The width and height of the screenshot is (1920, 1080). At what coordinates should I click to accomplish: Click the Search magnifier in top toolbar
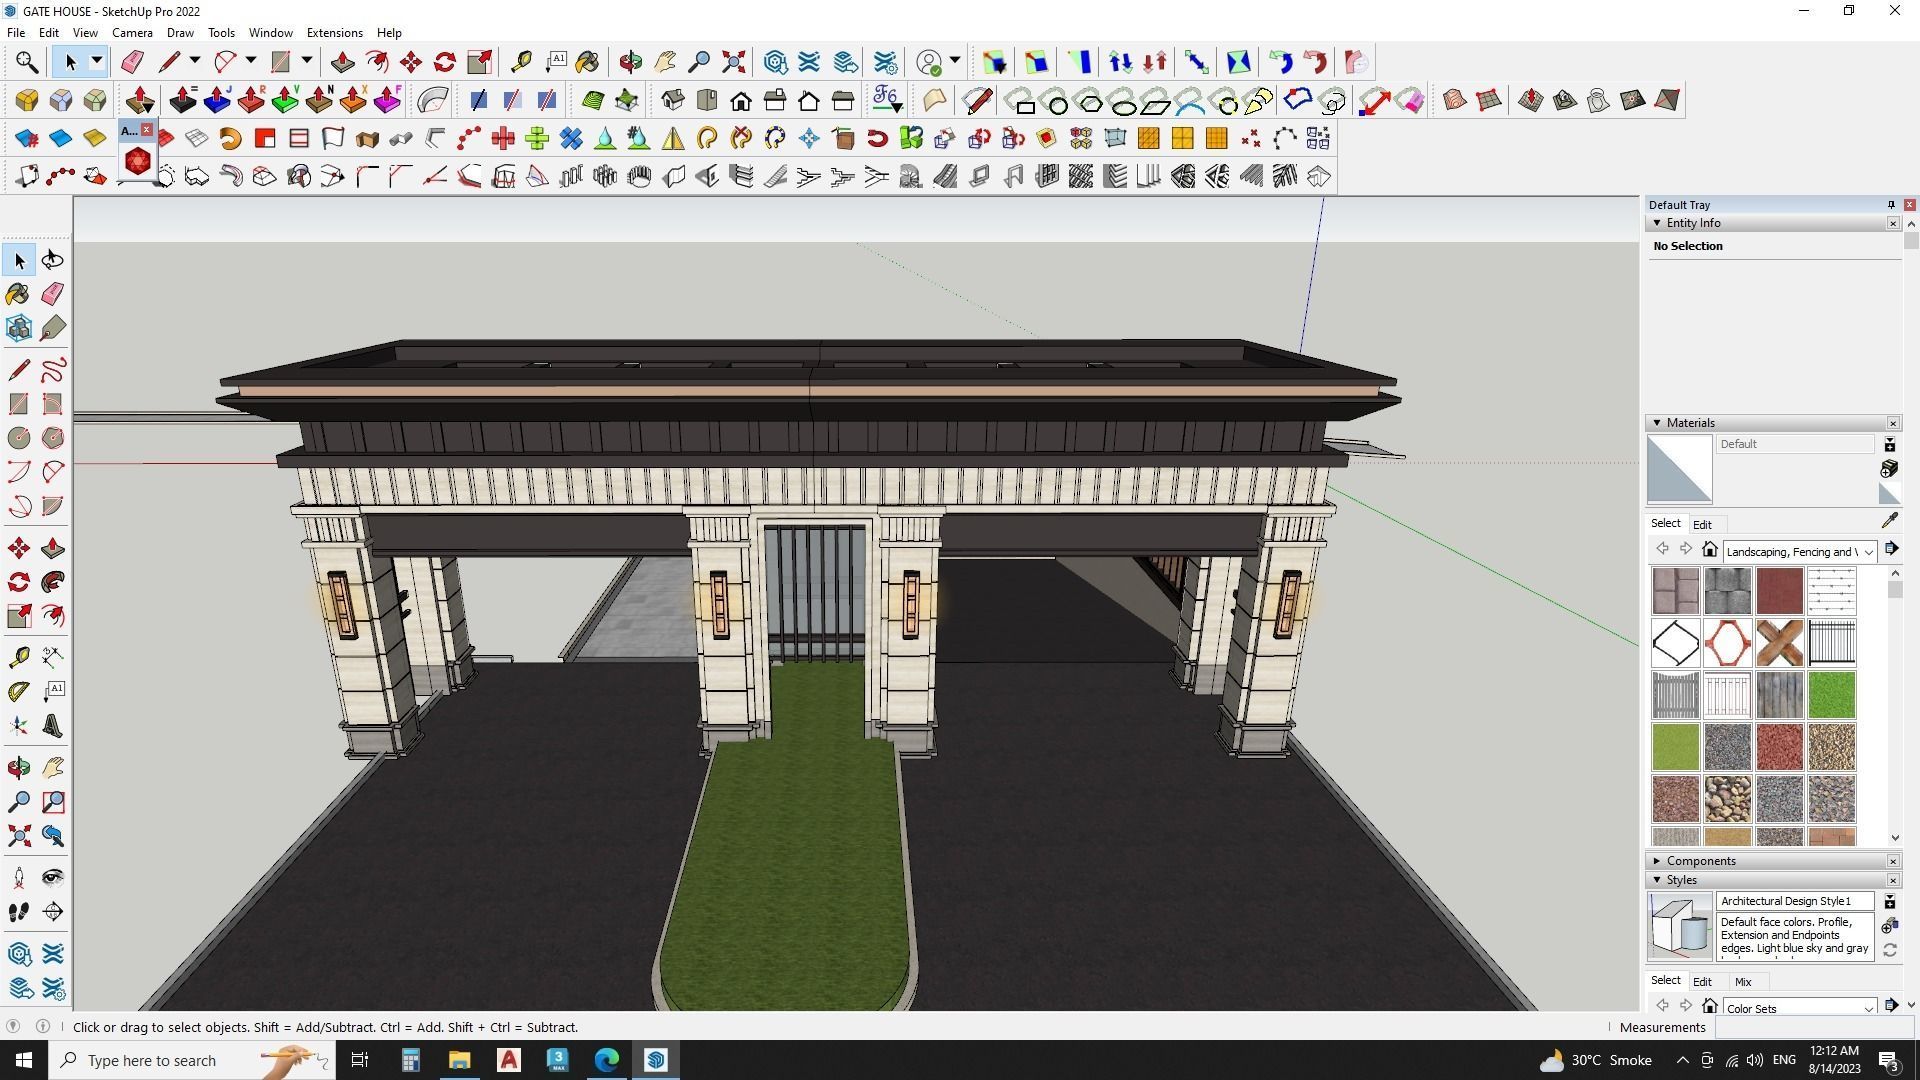click(27, 62)
